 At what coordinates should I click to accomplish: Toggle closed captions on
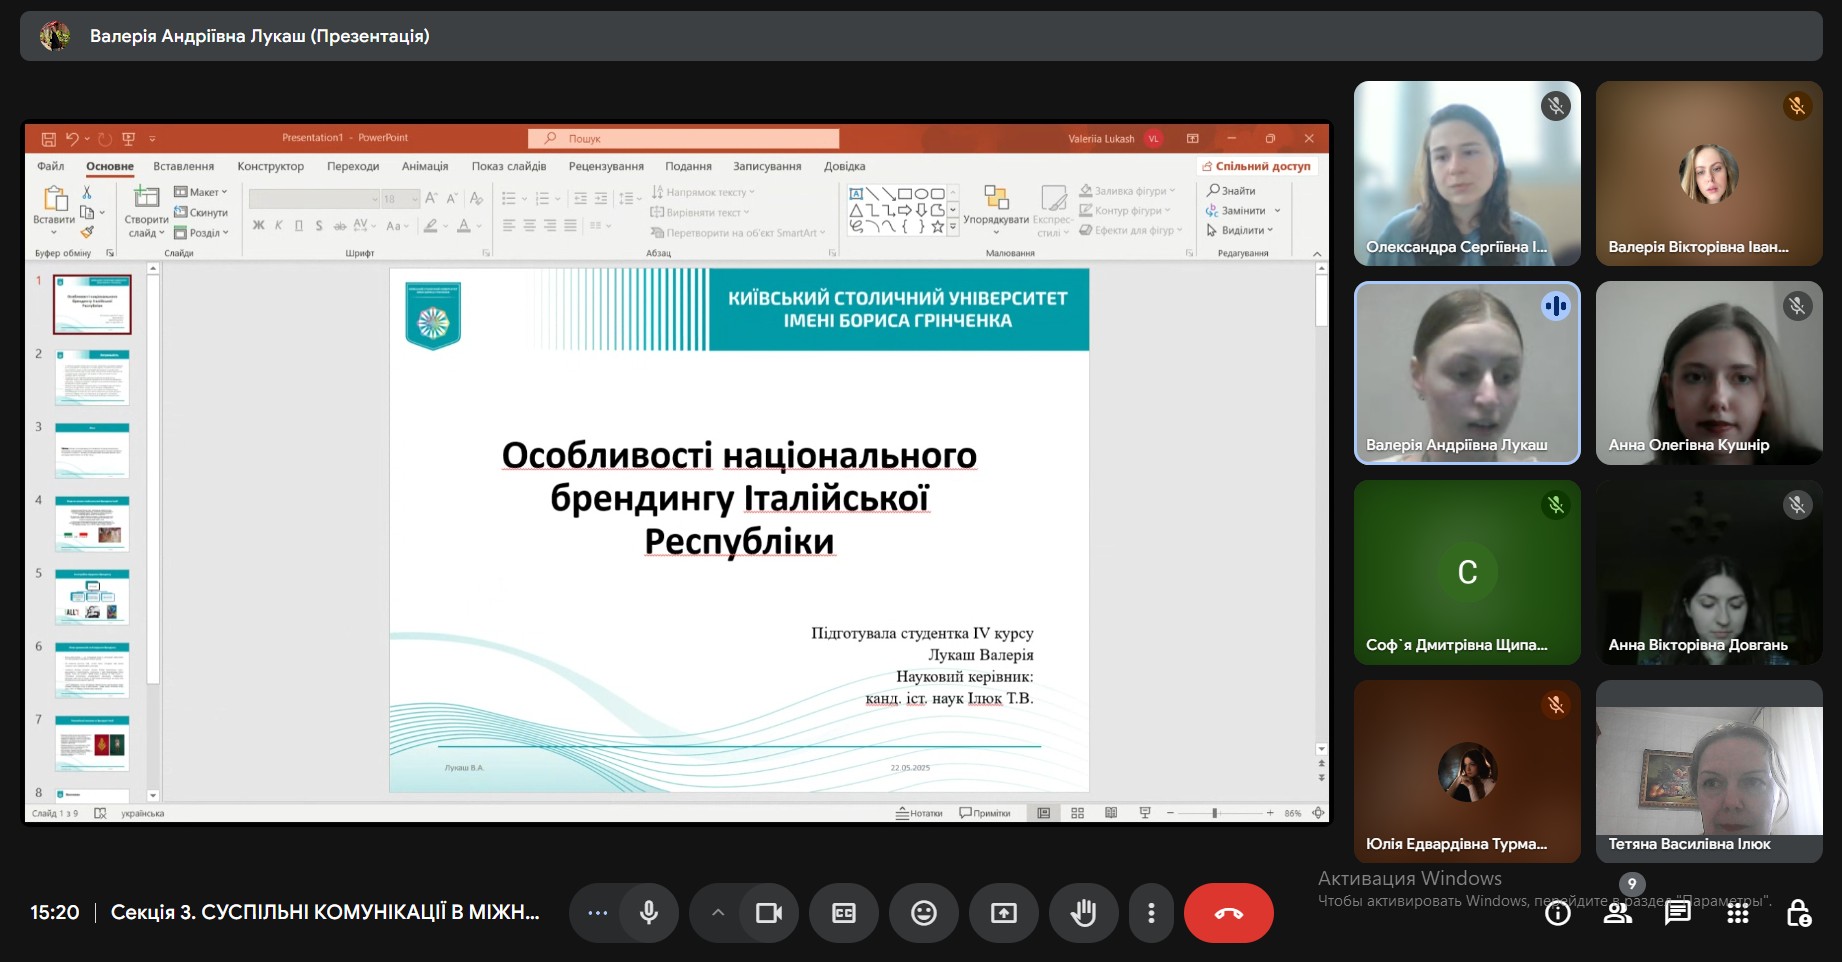point(844,913)
